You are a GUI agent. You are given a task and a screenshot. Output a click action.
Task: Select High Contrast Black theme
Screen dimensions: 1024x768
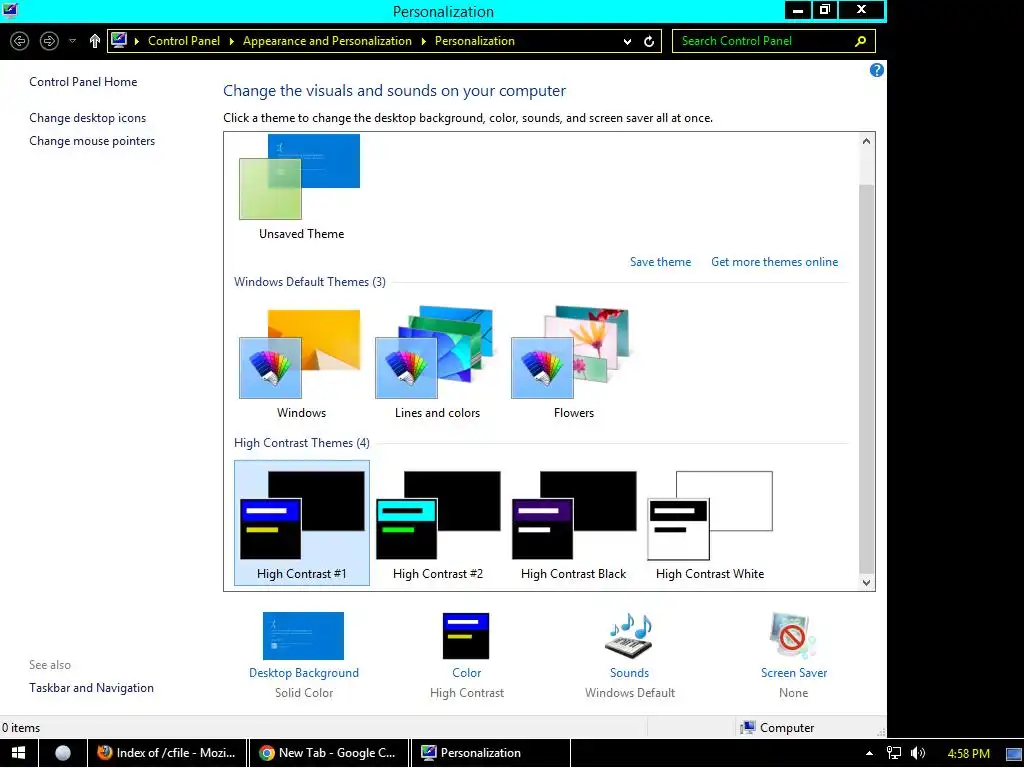coord(573,523)
